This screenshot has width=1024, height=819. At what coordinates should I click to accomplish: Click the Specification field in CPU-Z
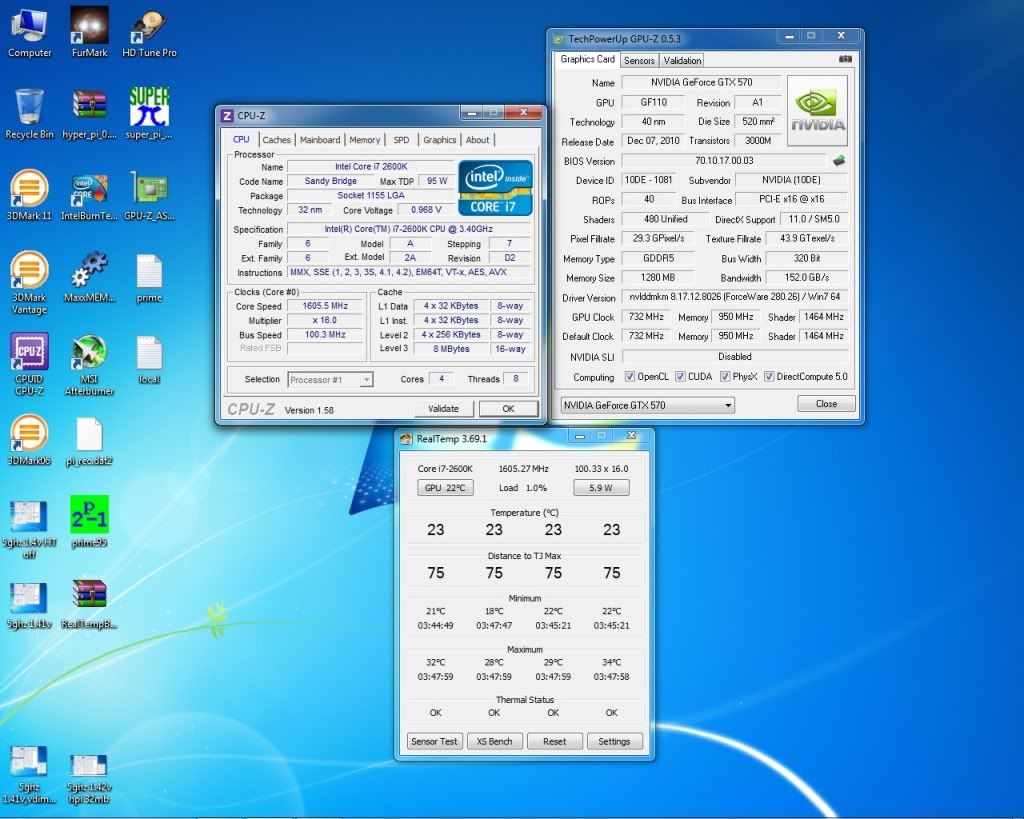(x=408, y=229)
